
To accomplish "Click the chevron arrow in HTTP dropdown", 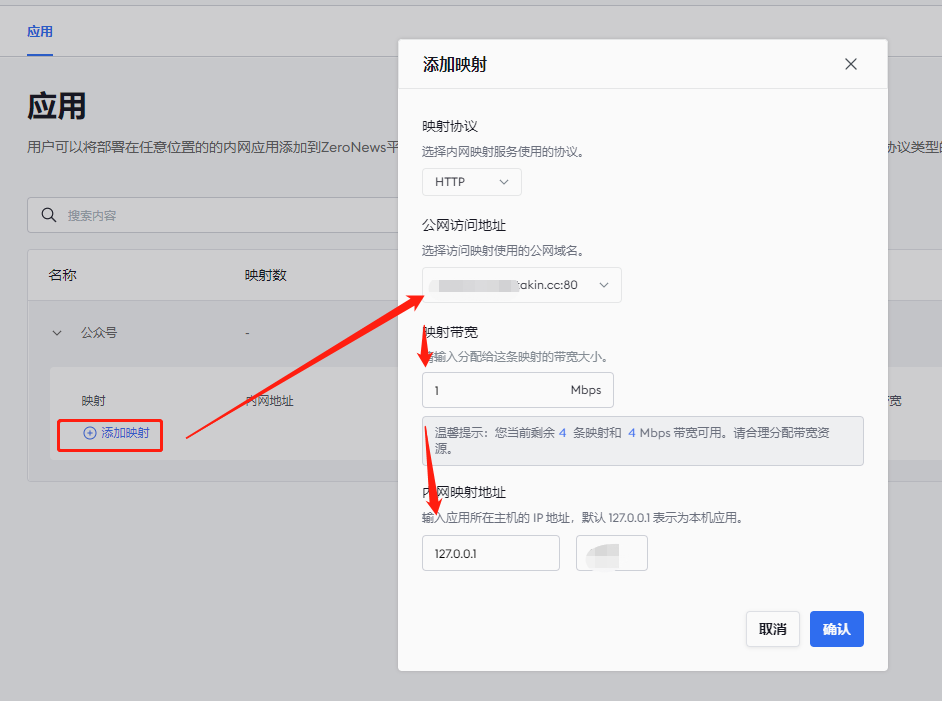I will [504, 182].
